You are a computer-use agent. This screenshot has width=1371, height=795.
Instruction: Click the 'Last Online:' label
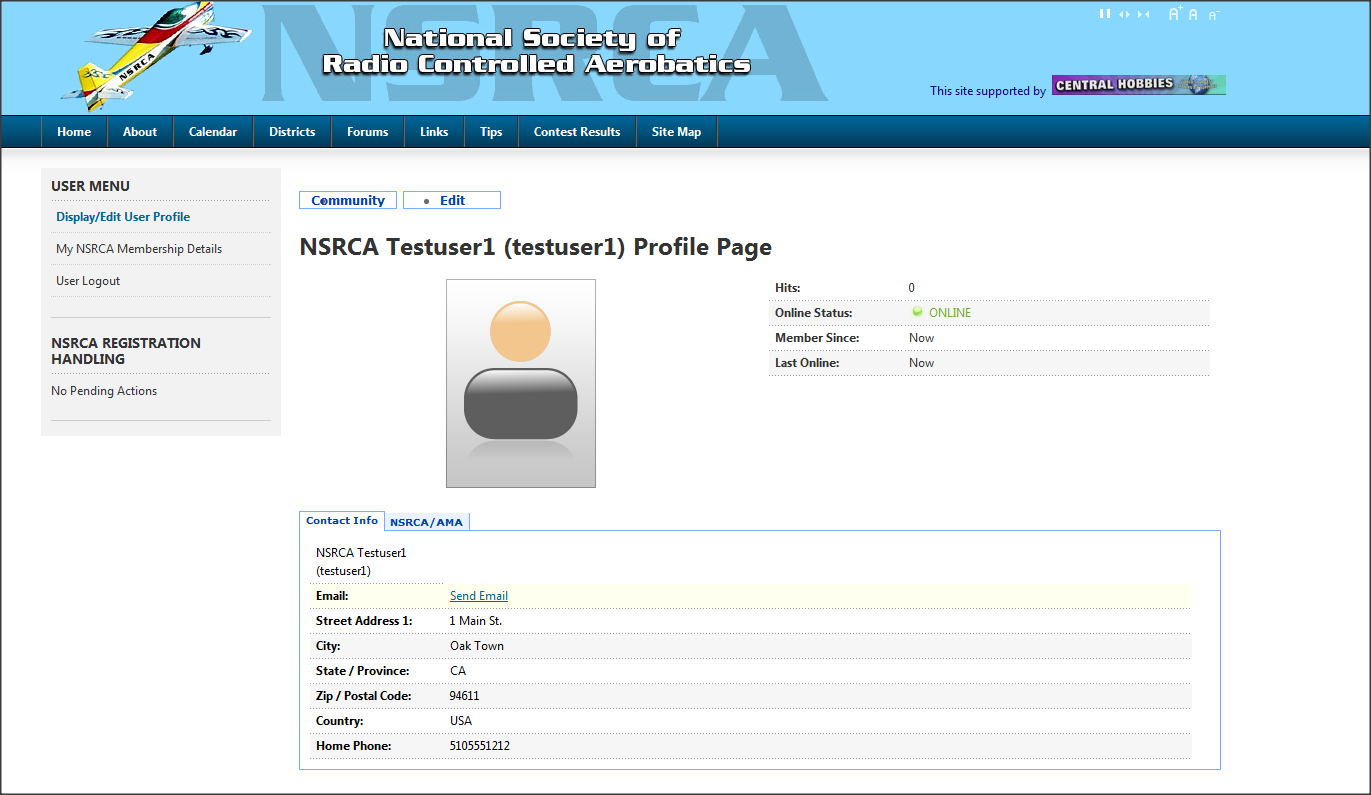[807, 363]
